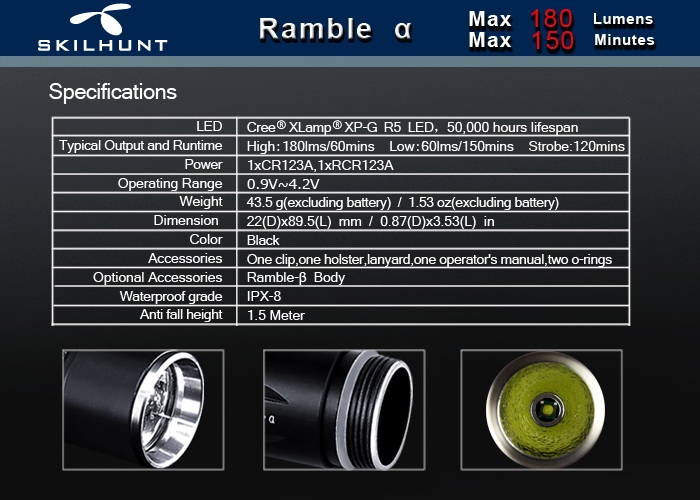Click the '1.53 oz(excluding battery)' value
This screenshot has width=700, height=500.
(483, 203)
